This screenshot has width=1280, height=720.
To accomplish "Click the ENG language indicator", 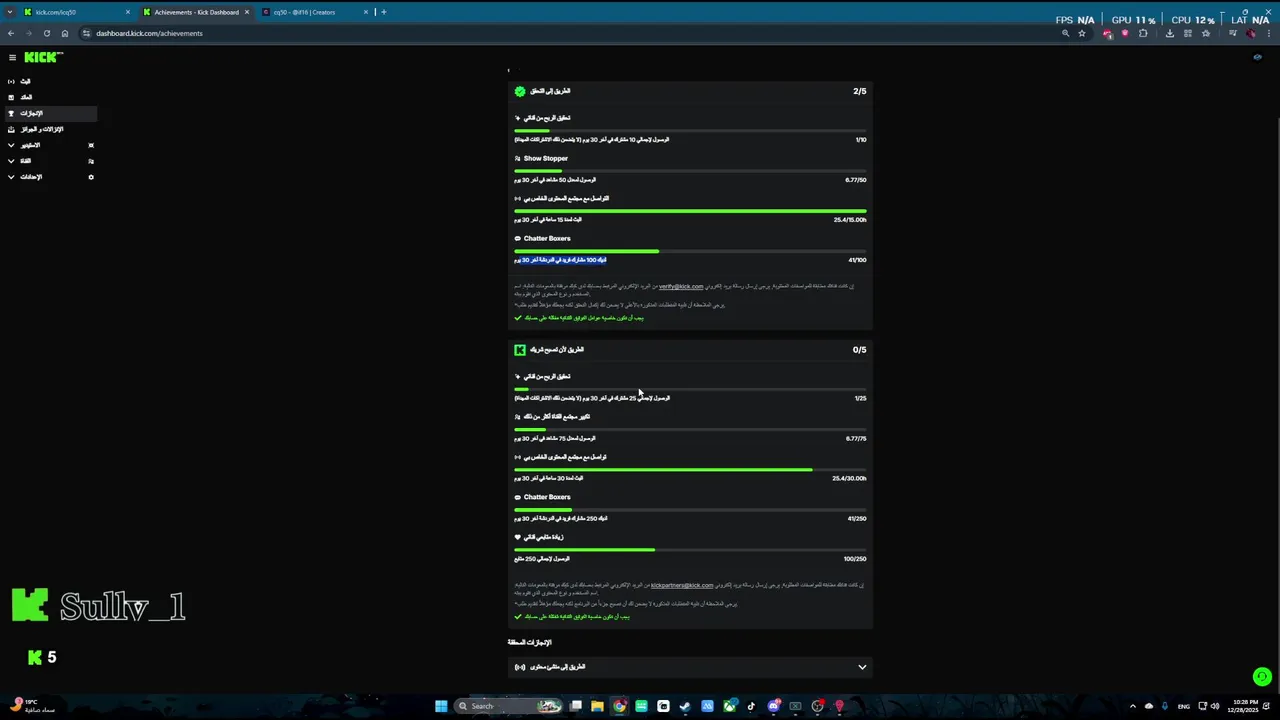I will [1184, 706].
